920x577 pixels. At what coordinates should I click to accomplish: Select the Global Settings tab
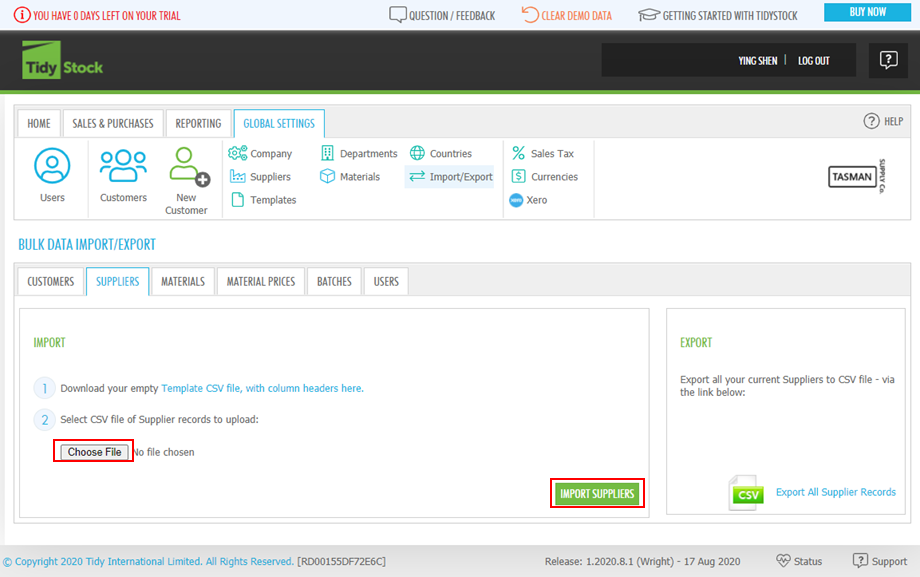[279, 123]
